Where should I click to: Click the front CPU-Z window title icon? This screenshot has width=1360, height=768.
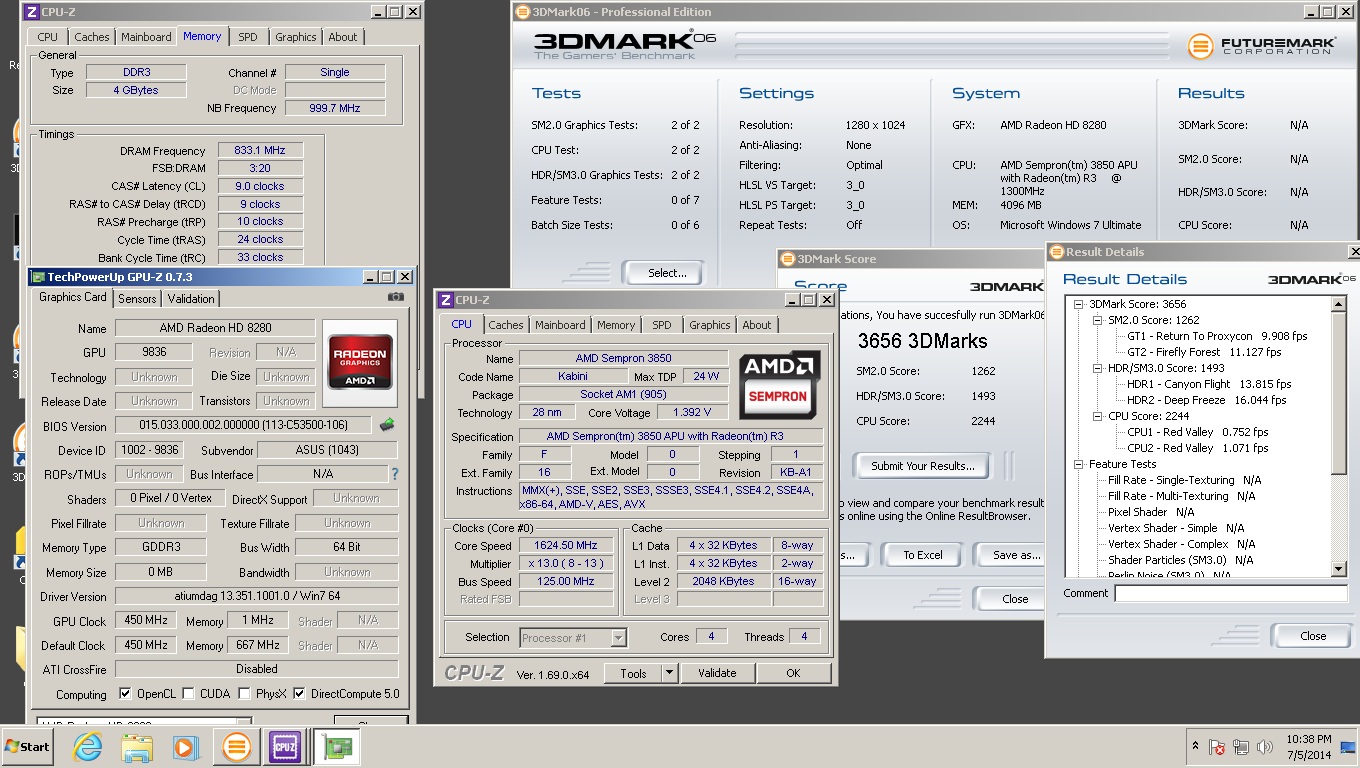coord(446,300)
